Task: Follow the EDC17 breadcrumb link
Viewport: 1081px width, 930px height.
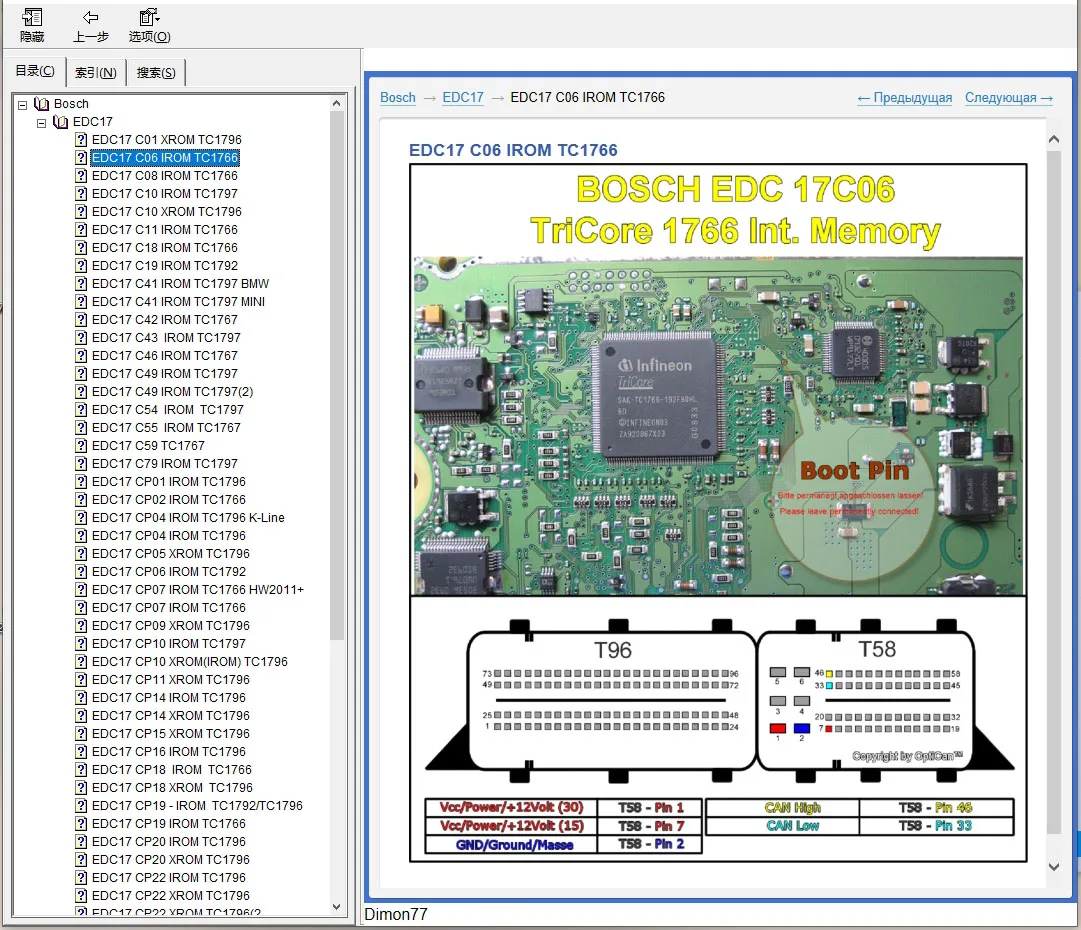Action: coord(463,97)
